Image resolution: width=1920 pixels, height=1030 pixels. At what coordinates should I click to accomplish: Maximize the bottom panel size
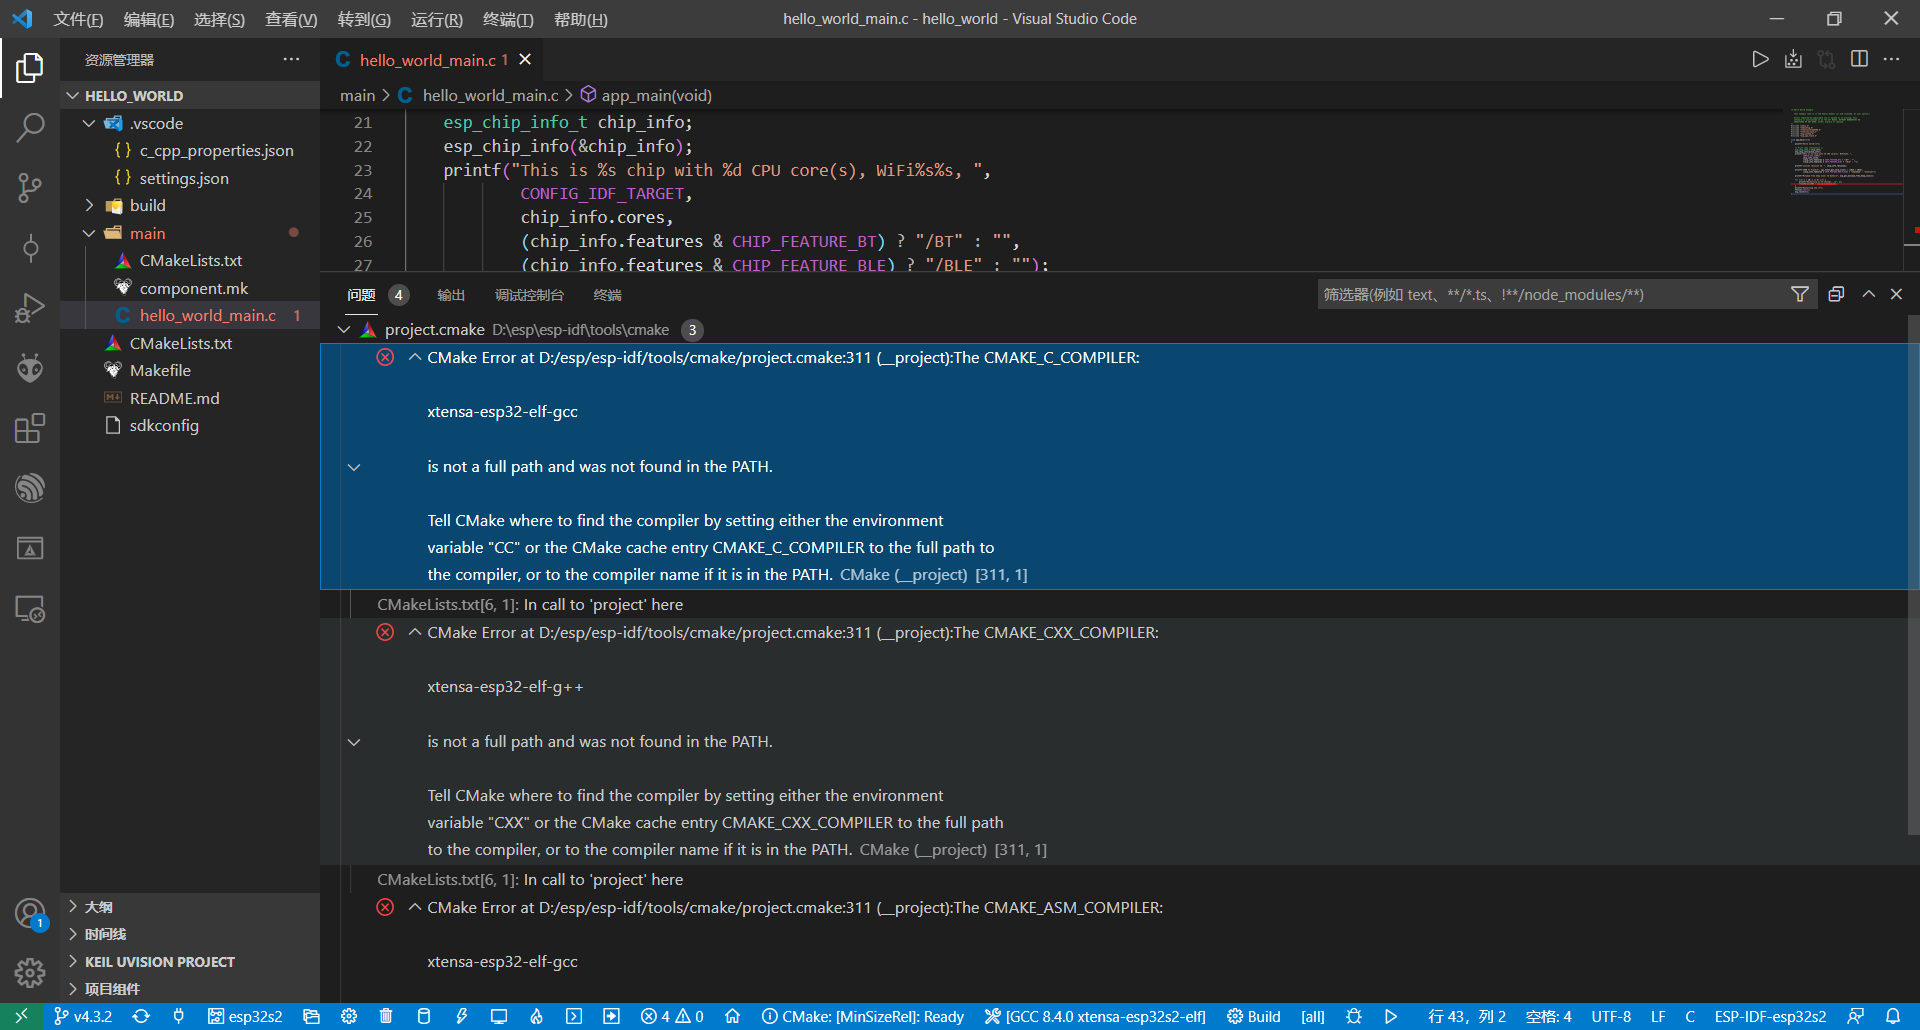(1868, 294)
